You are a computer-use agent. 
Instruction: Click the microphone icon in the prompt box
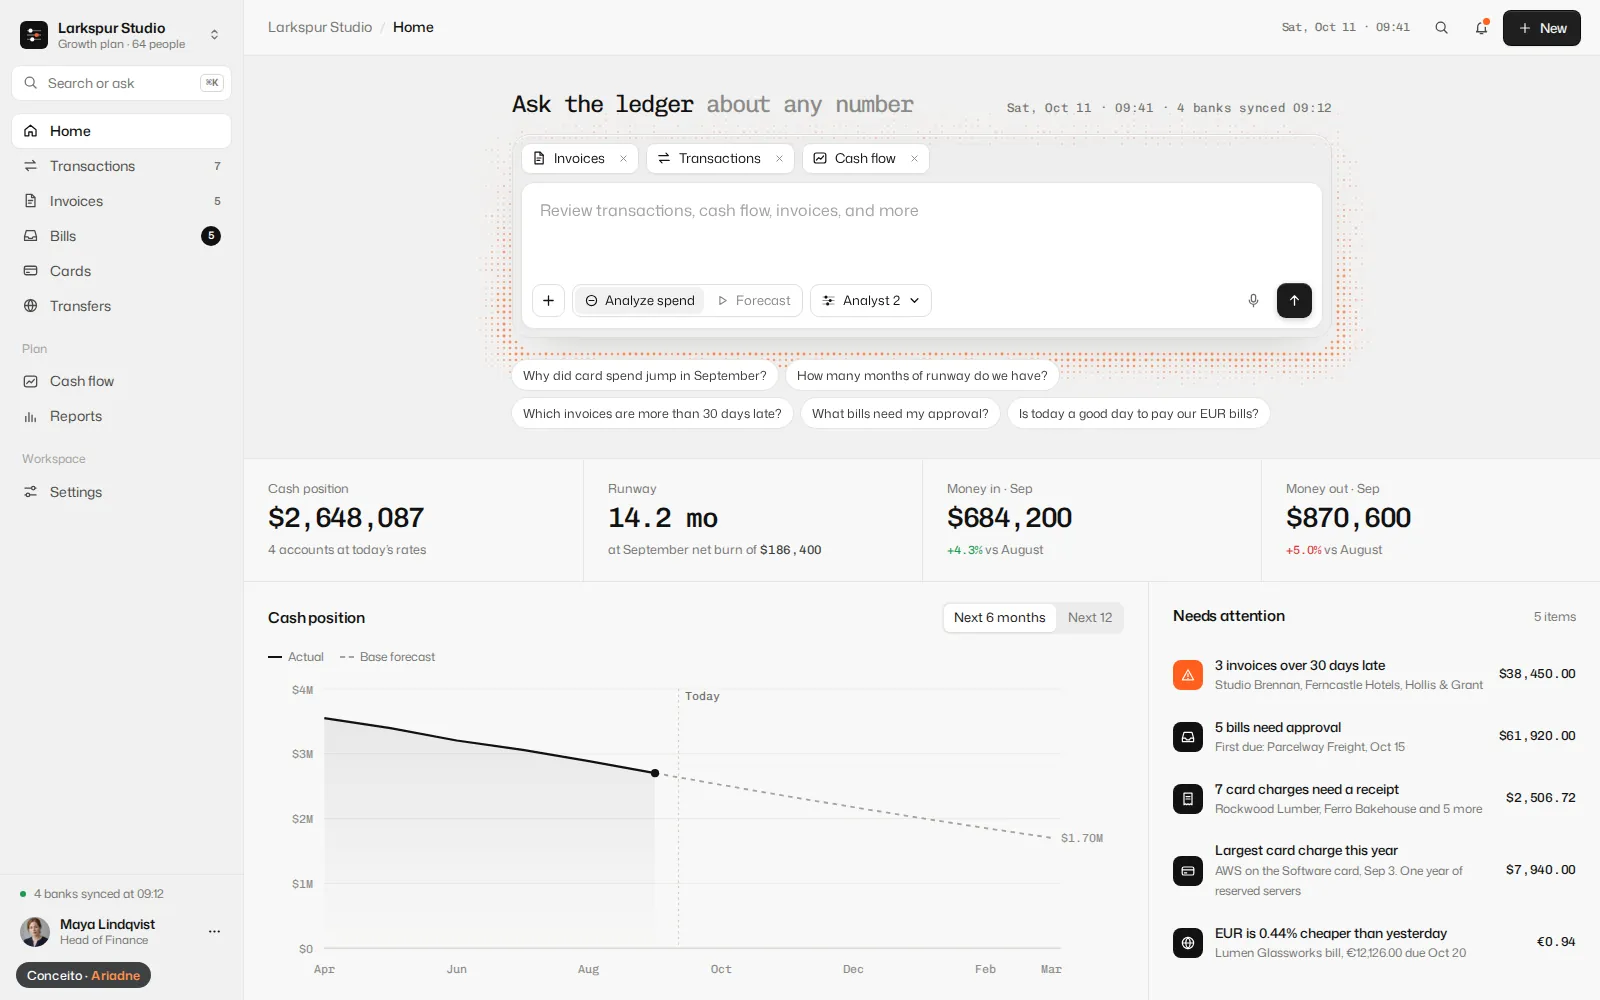click(x=1253, y=301)
